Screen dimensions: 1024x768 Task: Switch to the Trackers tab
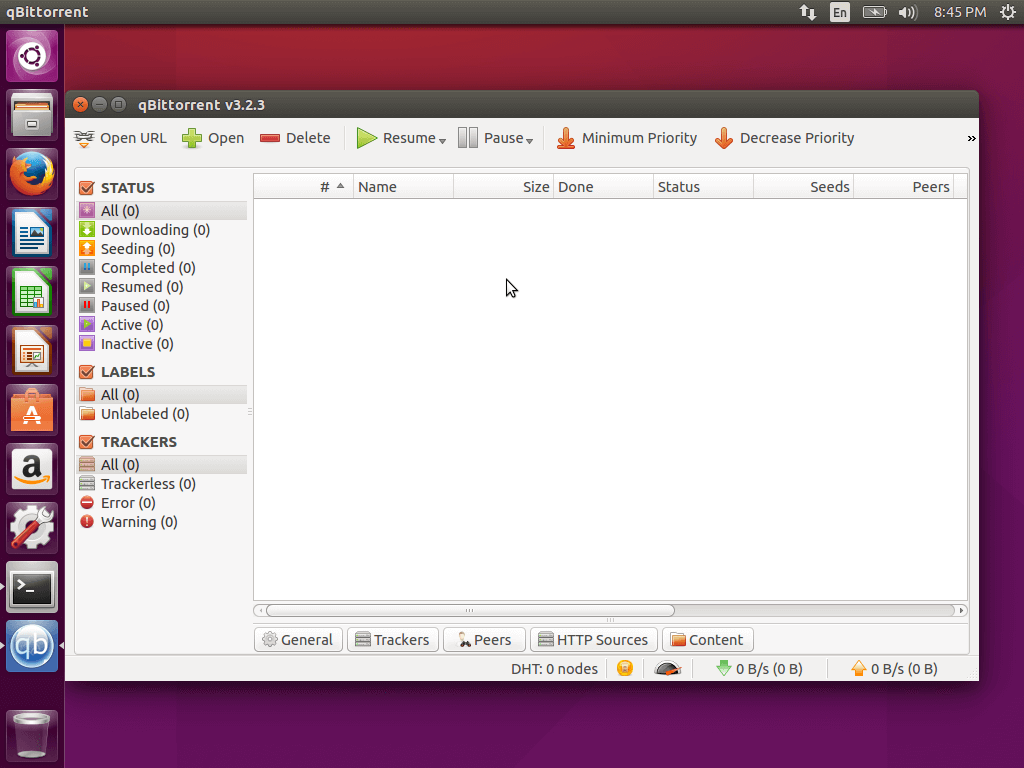tap(392, 640)
